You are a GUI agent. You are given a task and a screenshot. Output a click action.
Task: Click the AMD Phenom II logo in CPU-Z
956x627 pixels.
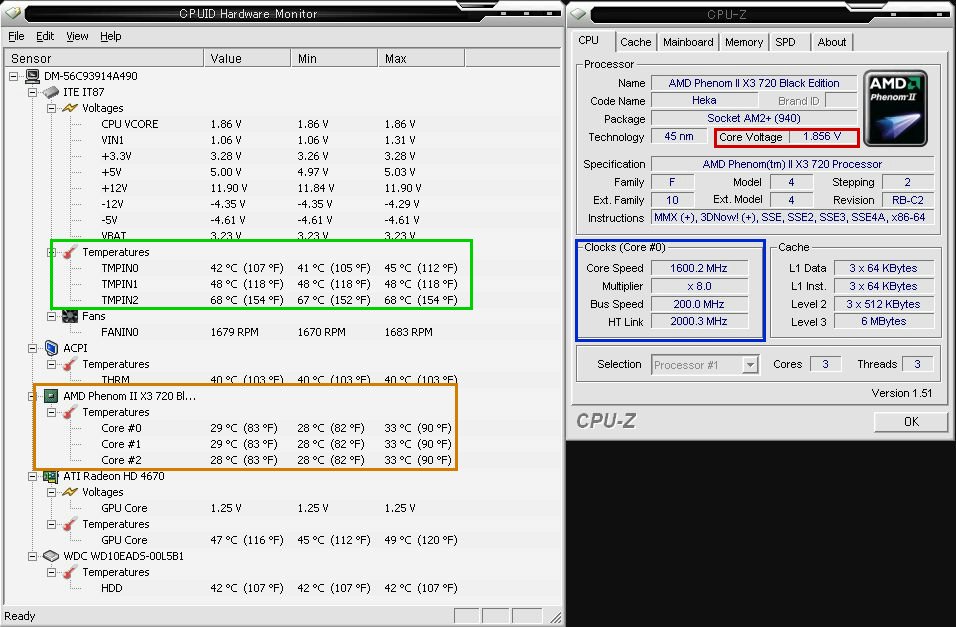click(x=895, y=109)
